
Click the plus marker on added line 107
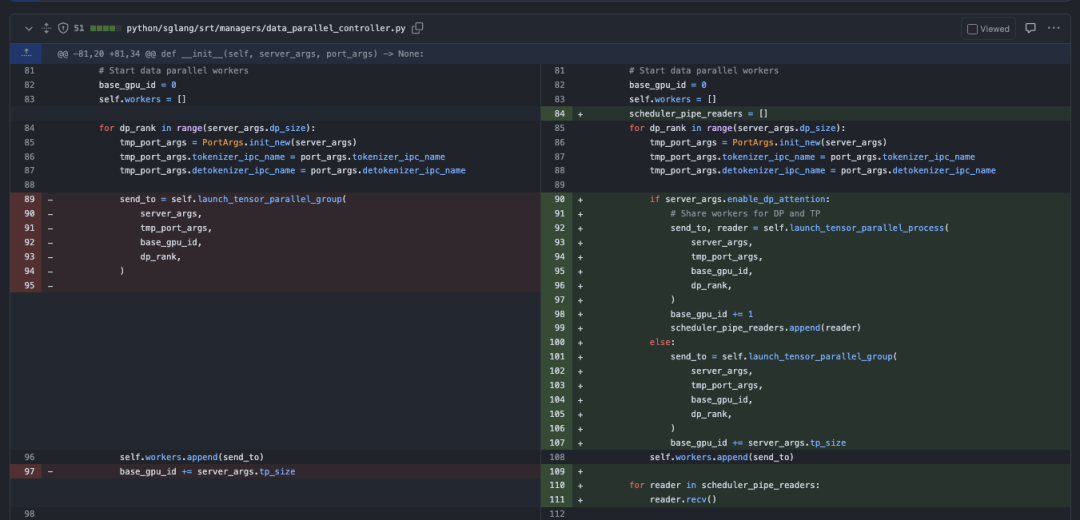coord(580,442)
